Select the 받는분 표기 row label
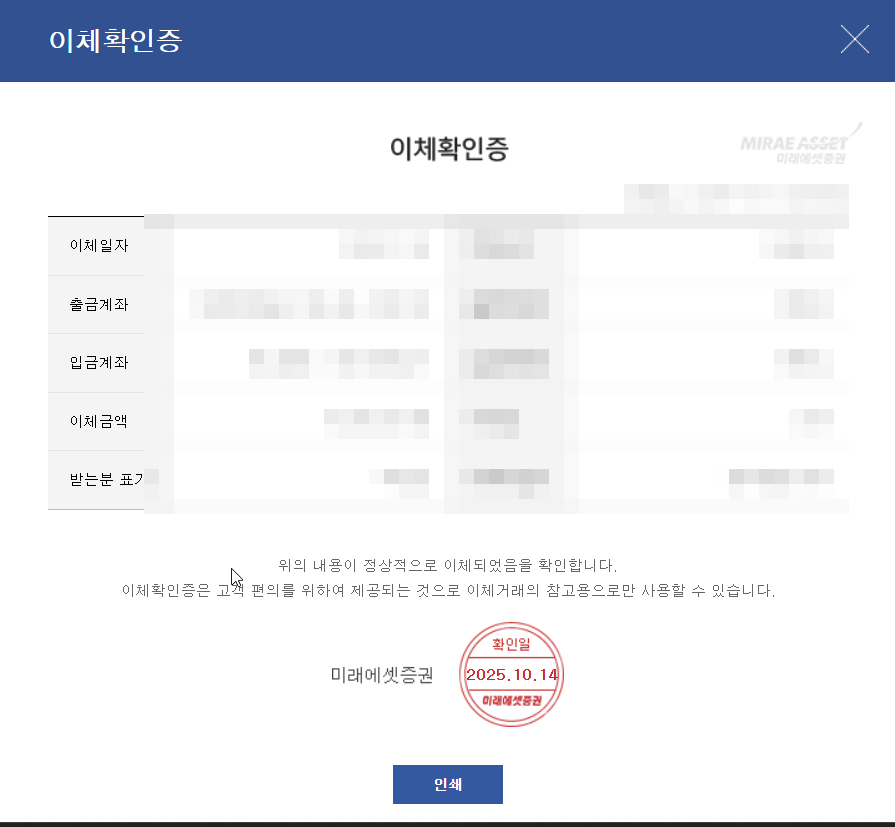The image size is (895, 827). point(106,479)
